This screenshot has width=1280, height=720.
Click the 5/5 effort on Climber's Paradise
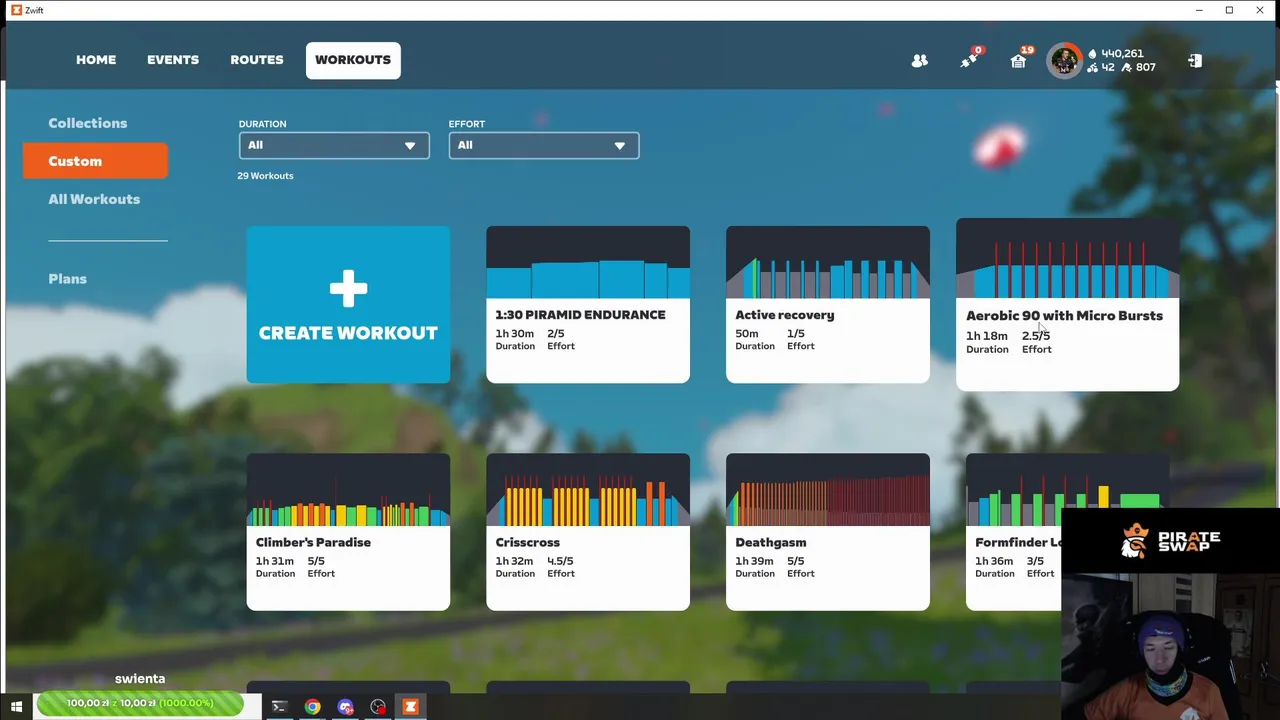coord(316,562)
